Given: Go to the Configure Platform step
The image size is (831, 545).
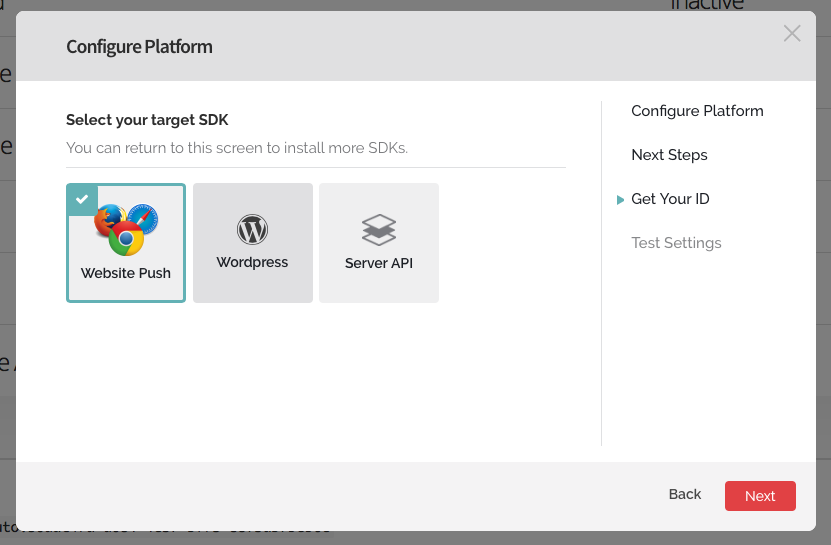Looking at the screenshot, I should (697, 111).
